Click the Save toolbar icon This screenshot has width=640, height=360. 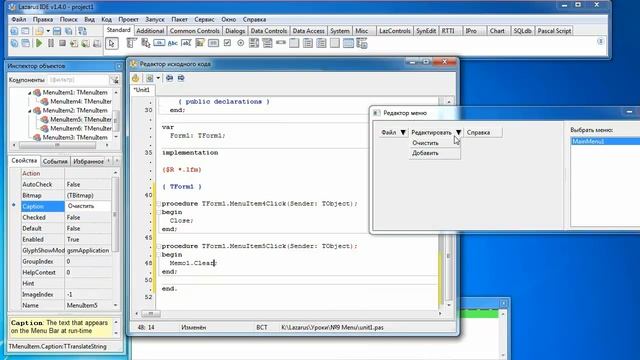pos(57,31)
